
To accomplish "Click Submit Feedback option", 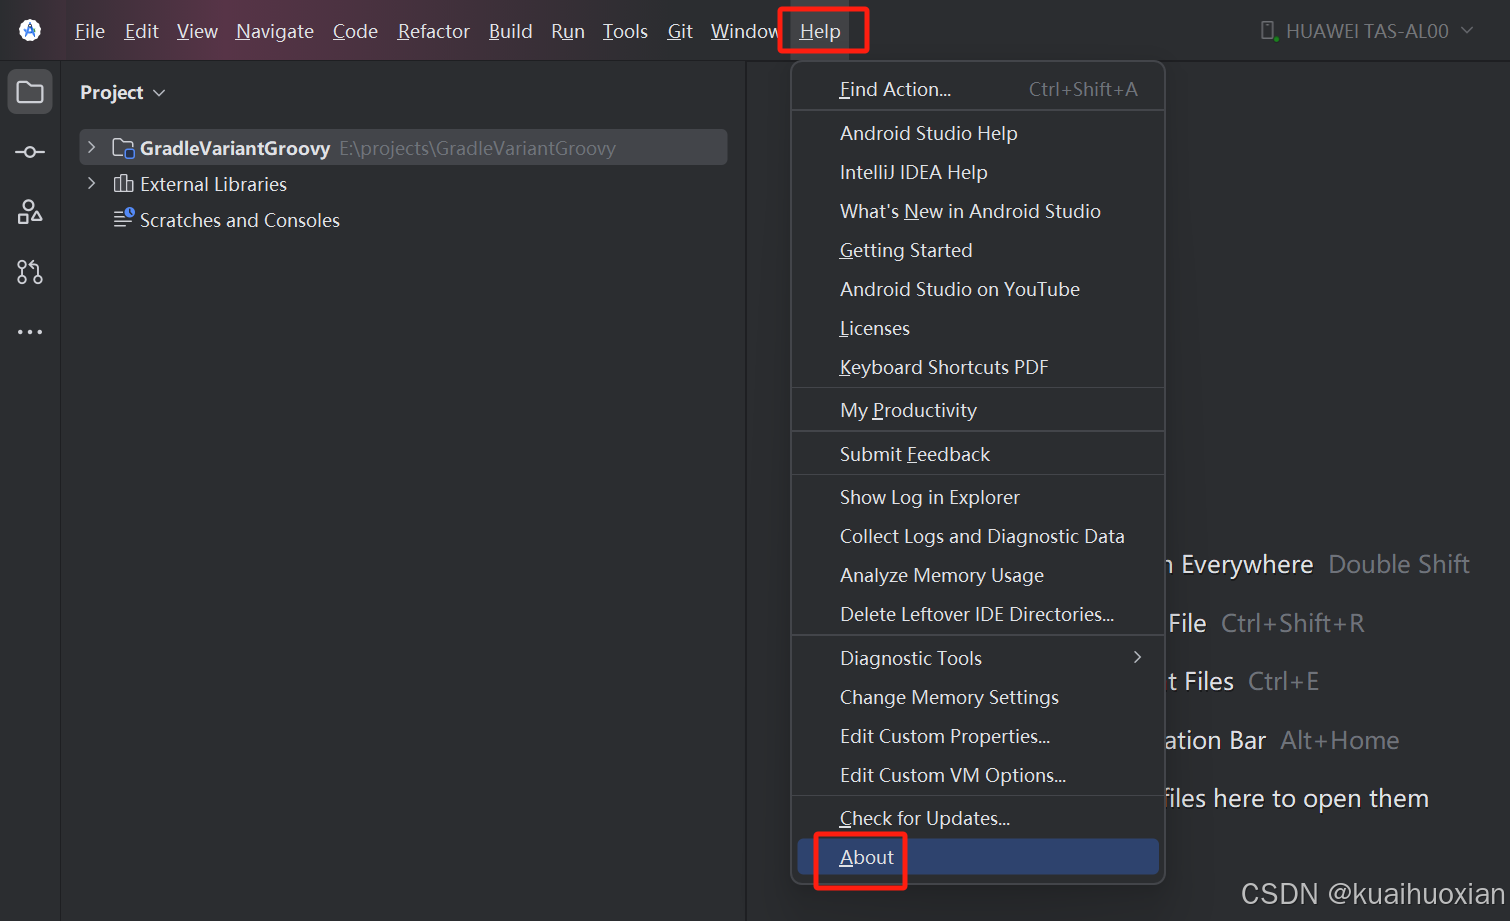I will 914,453.
